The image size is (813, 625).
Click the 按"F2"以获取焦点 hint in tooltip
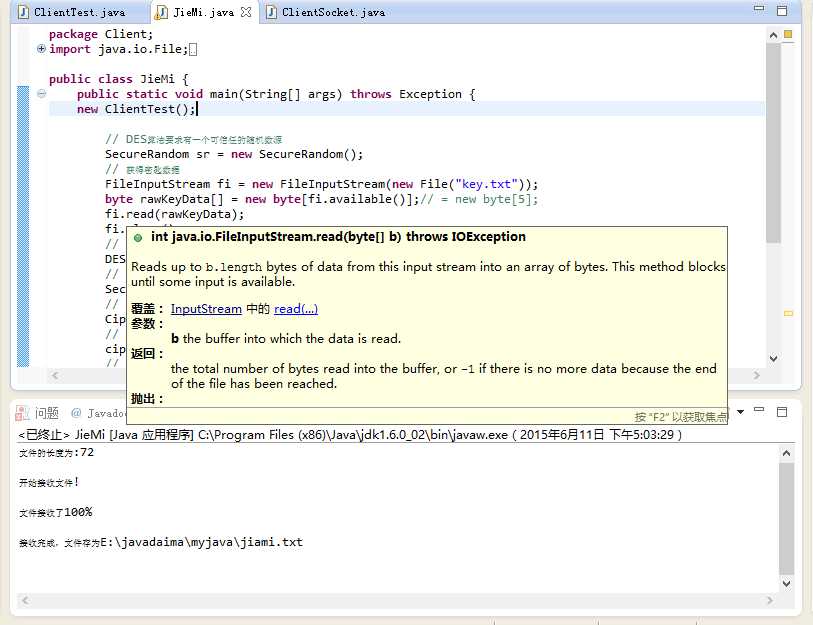pos(681,416)
